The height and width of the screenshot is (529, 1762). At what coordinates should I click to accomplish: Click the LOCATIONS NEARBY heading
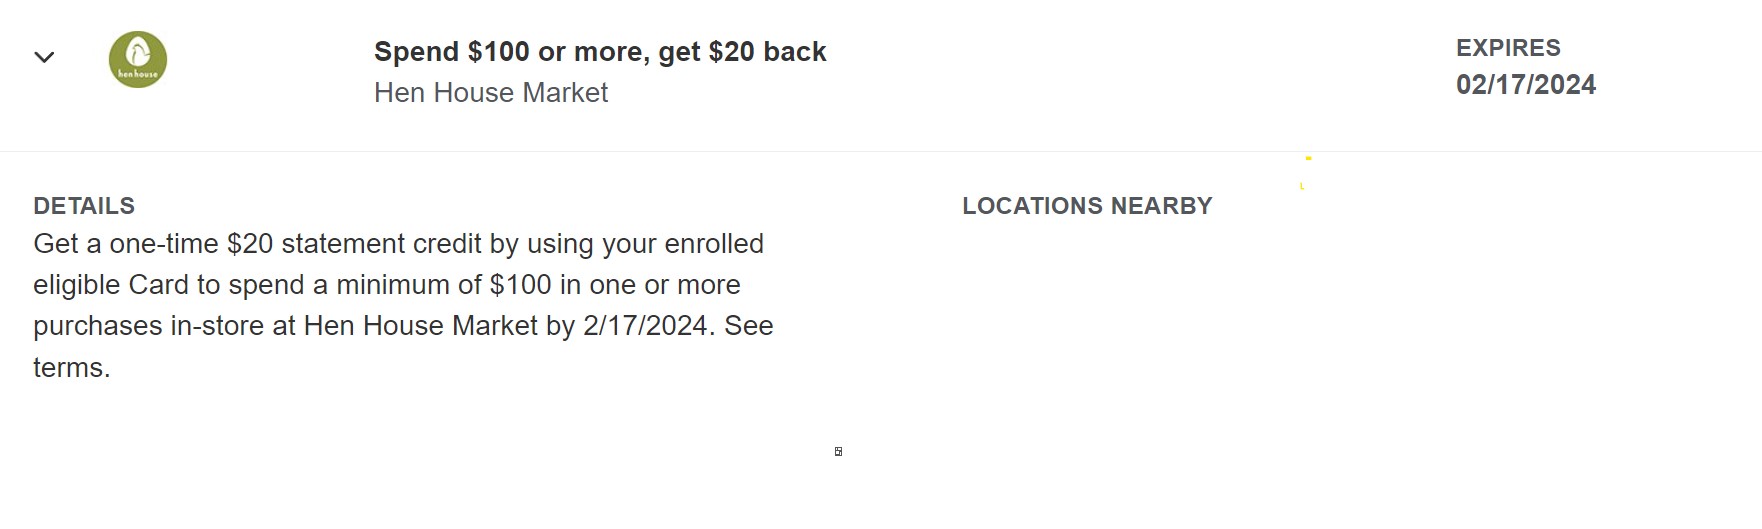click(1087, 206)
